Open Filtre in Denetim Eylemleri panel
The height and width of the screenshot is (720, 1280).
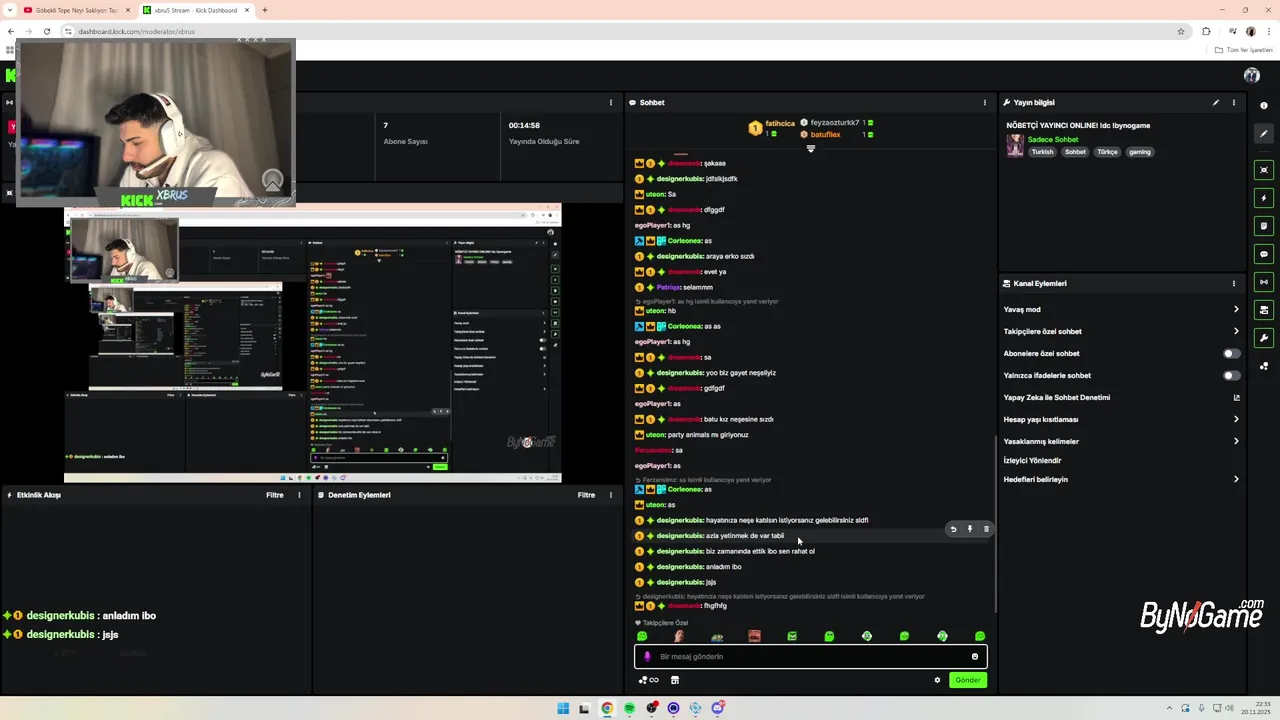(586, 495)
